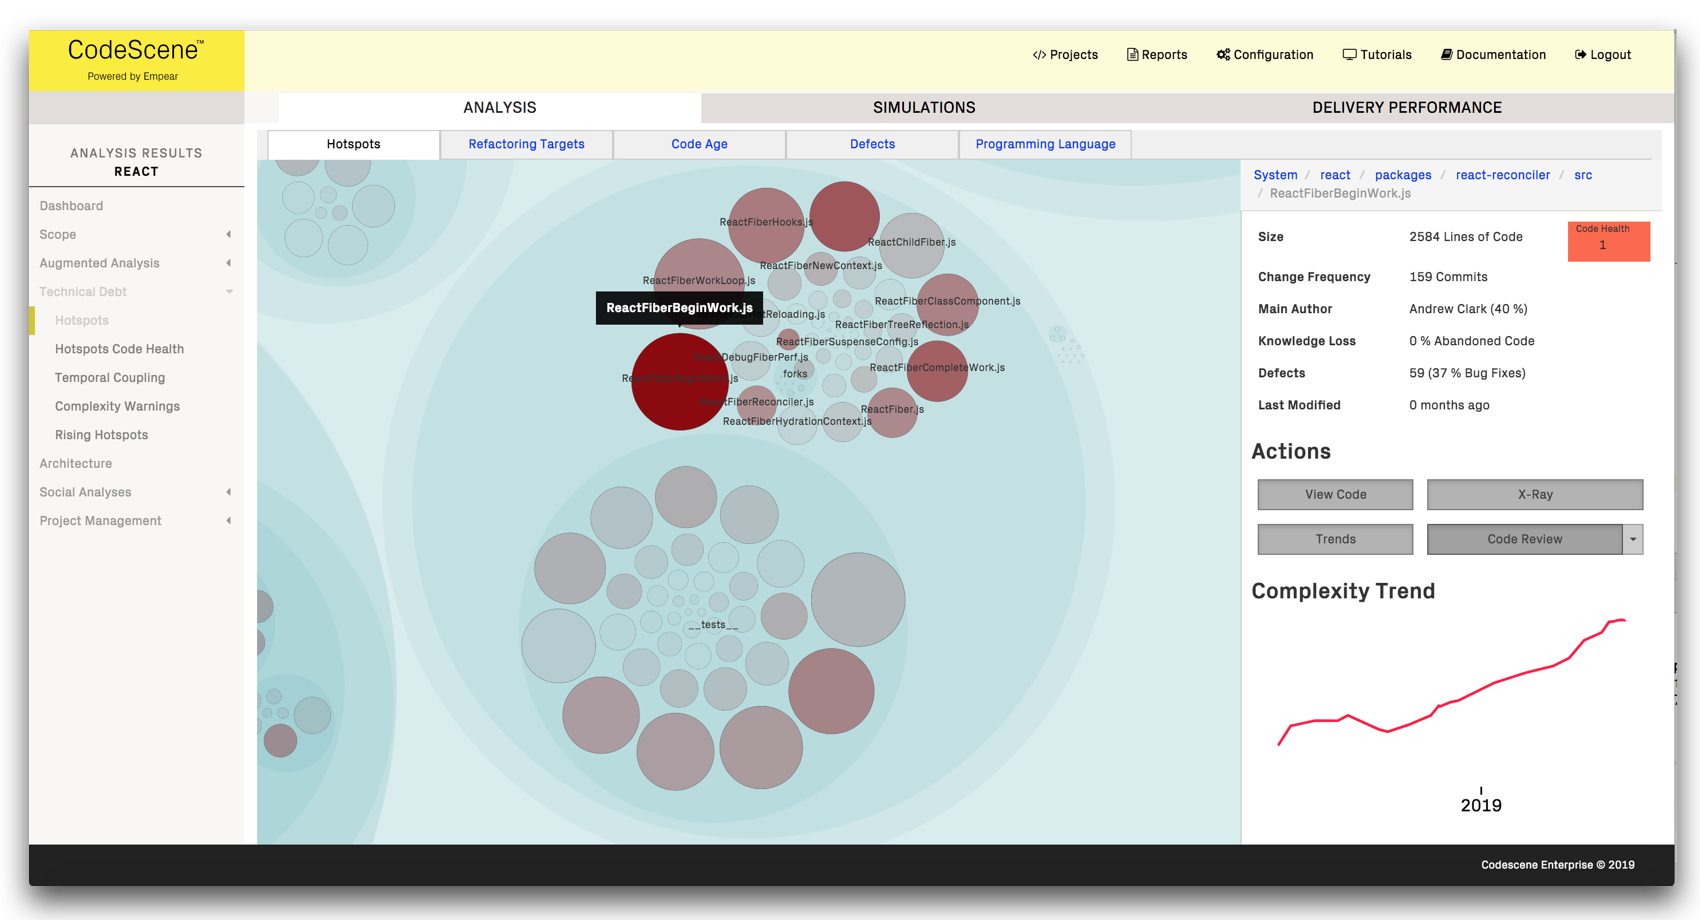
Task: Open the Defects tab
Action: (x=872, y=144)
